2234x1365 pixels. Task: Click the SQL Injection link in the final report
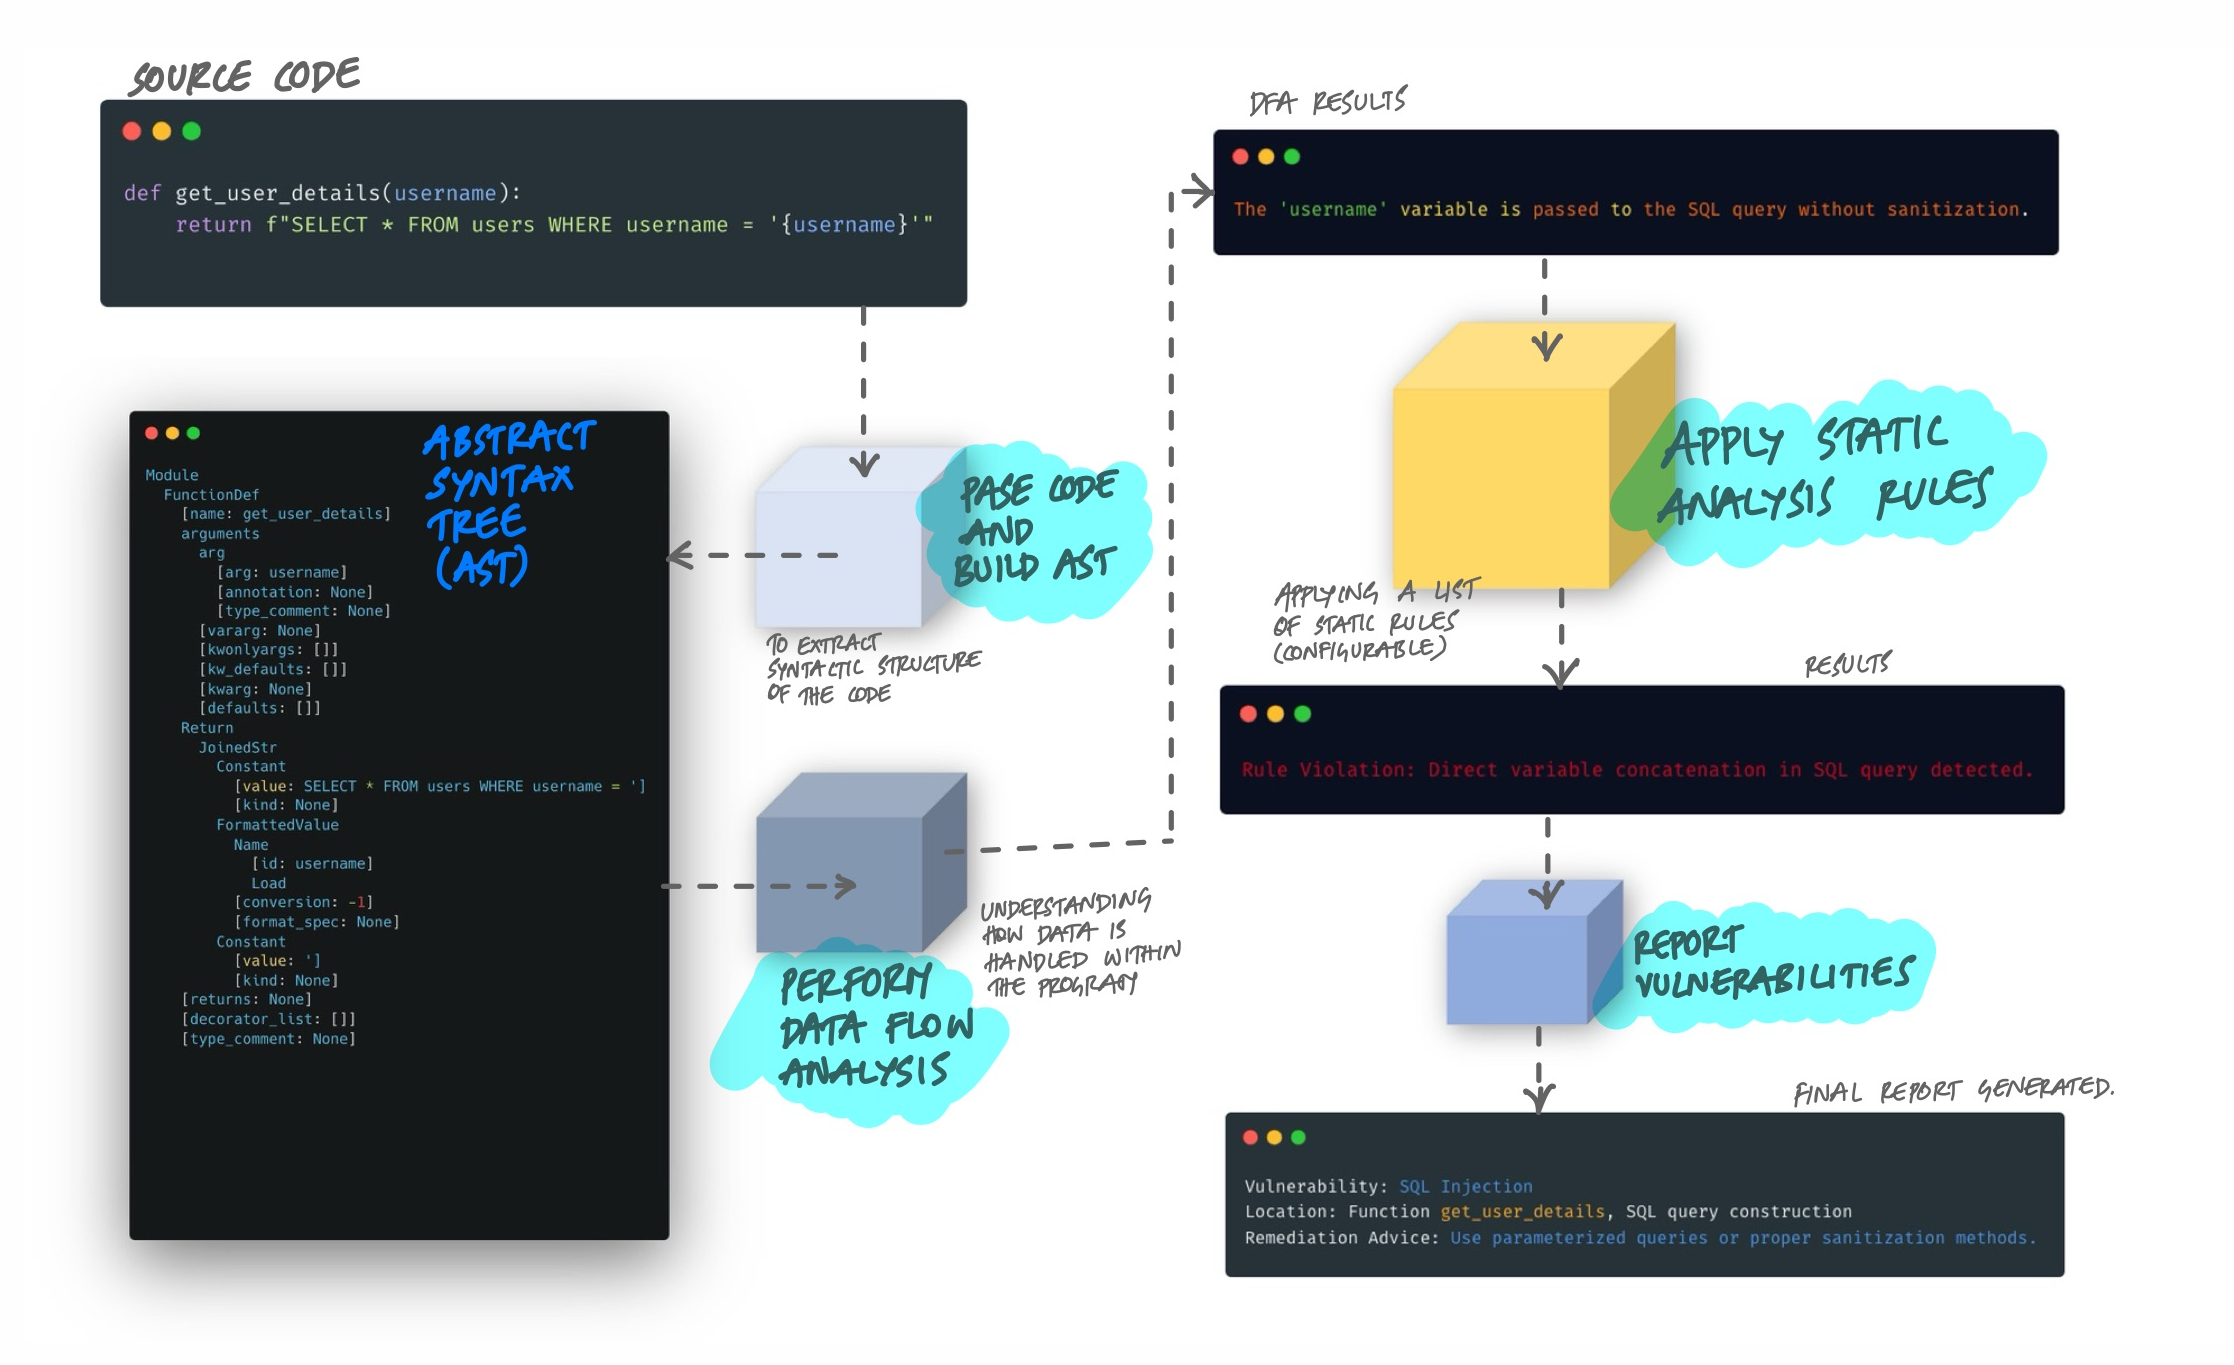click(1464, 1186)
